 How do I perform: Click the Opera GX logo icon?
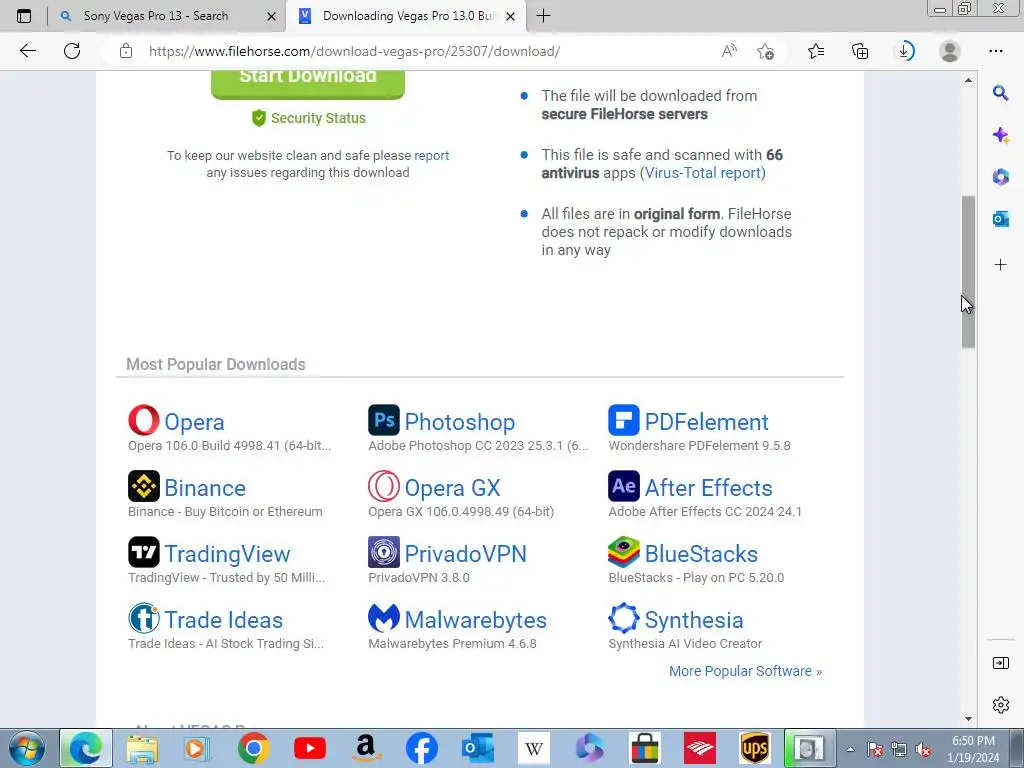point(384,486)
